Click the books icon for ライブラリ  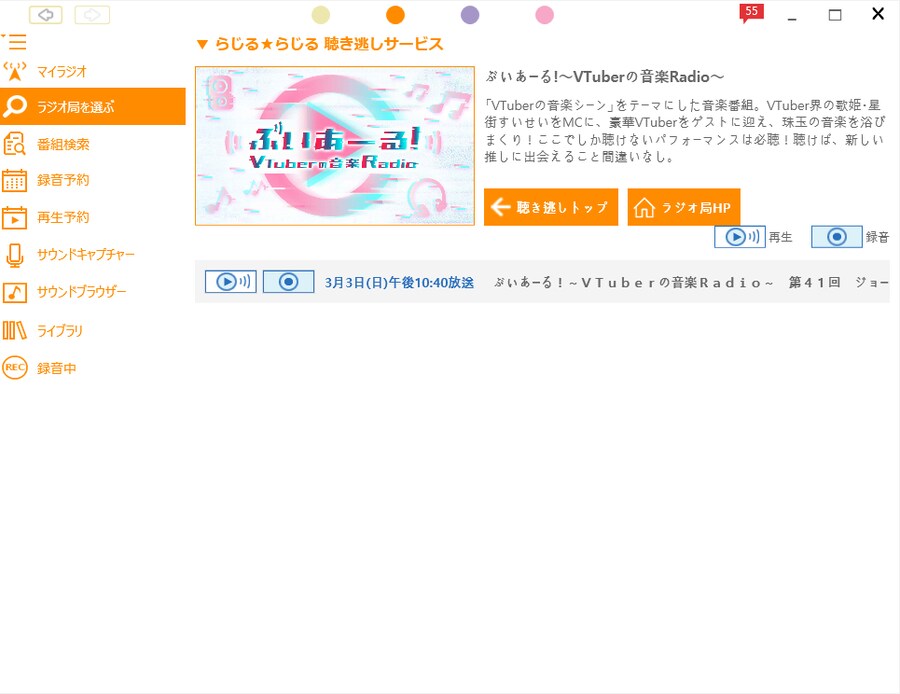coord(15,331)
